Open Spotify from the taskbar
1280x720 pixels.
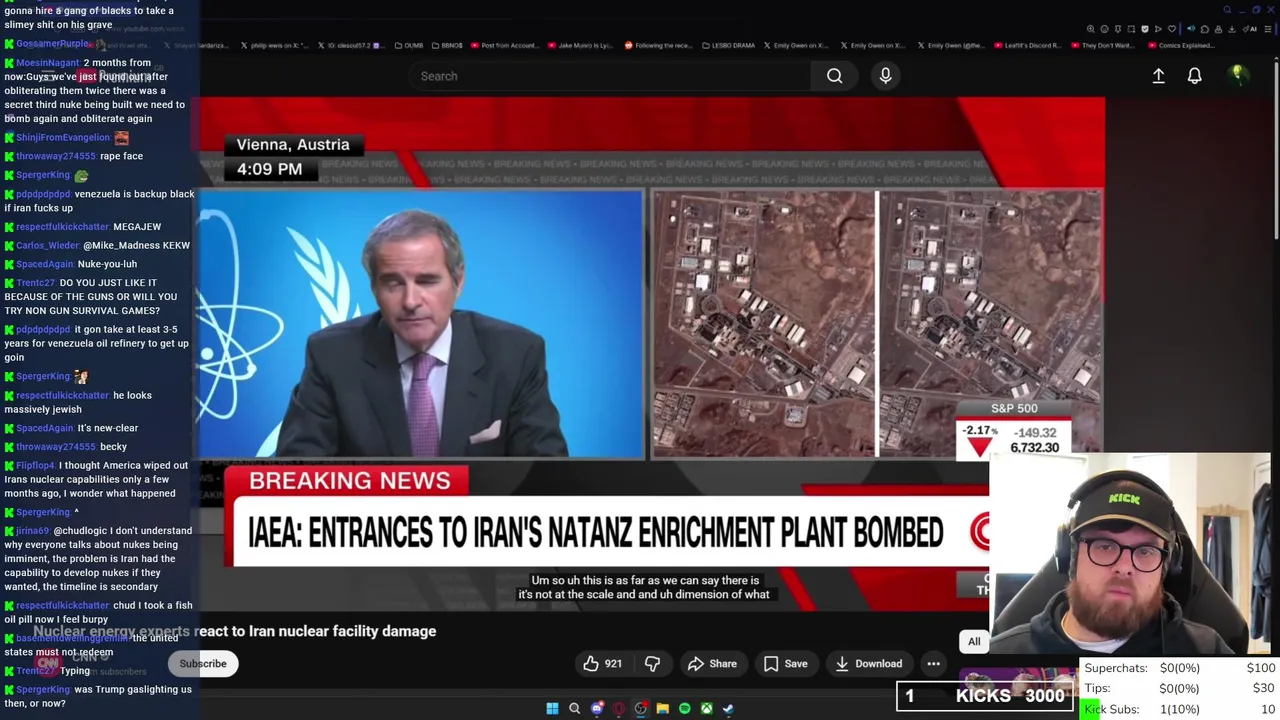coord(684,709)
